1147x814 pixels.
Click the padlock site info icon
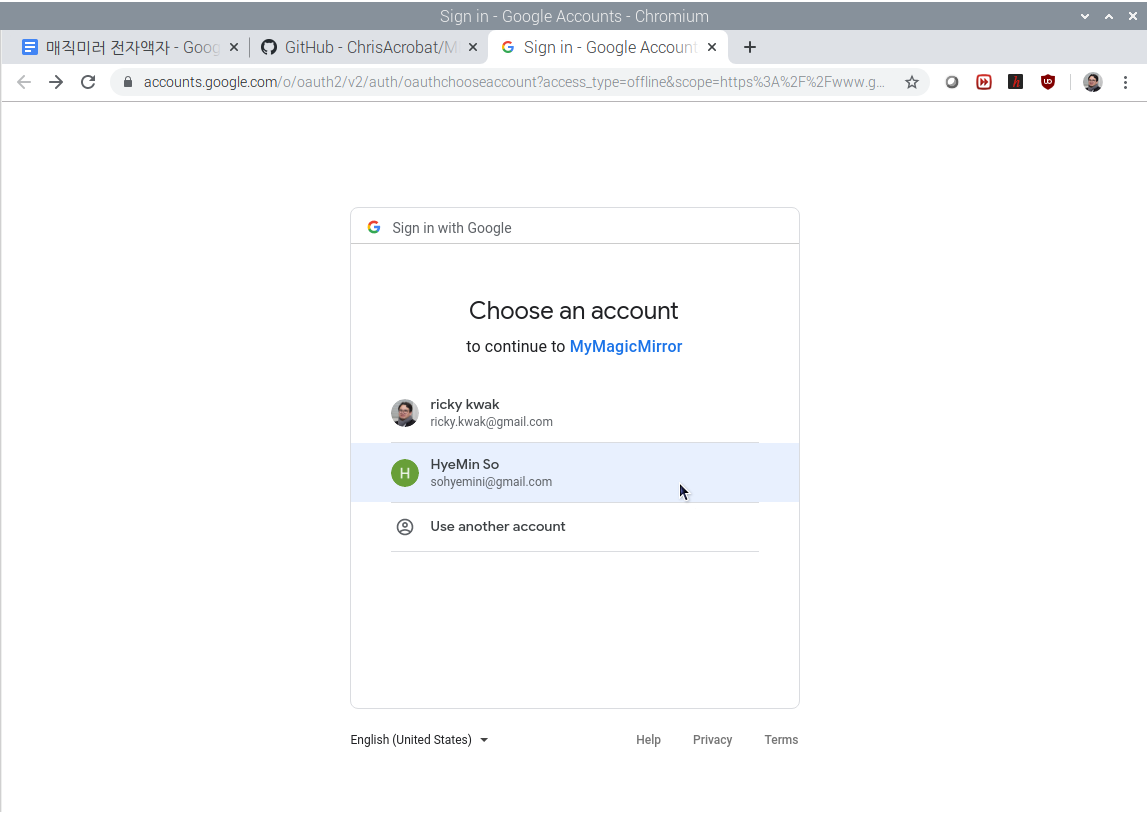(128, 82)
